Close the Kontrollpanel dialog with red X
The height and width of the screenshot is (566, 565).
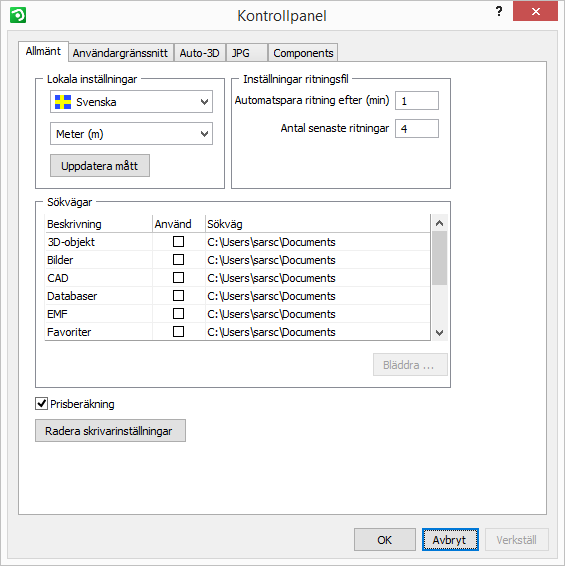pyautogui.click(x=535, y=11)
